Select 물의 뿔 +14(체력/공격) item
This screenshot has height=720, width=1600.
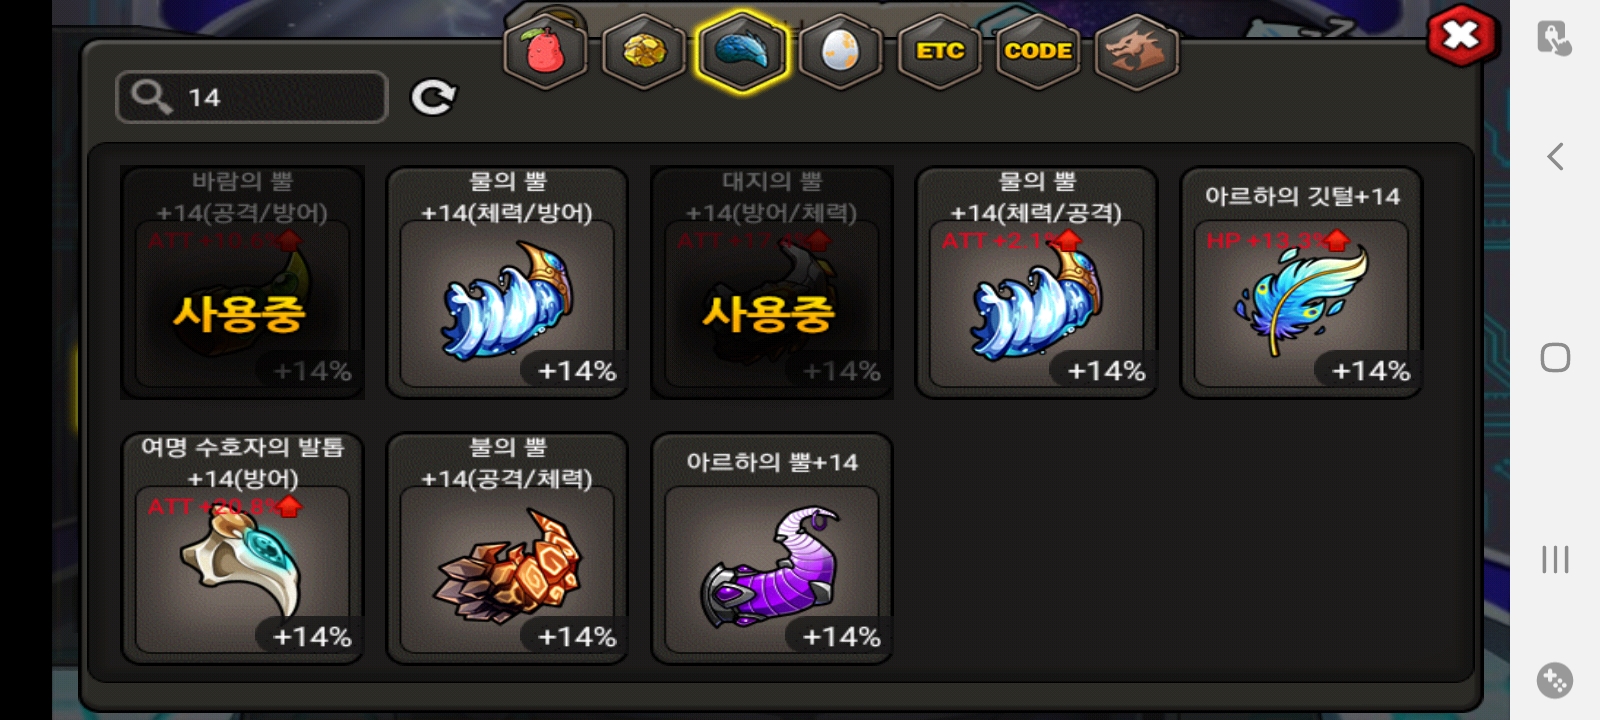1036,282
